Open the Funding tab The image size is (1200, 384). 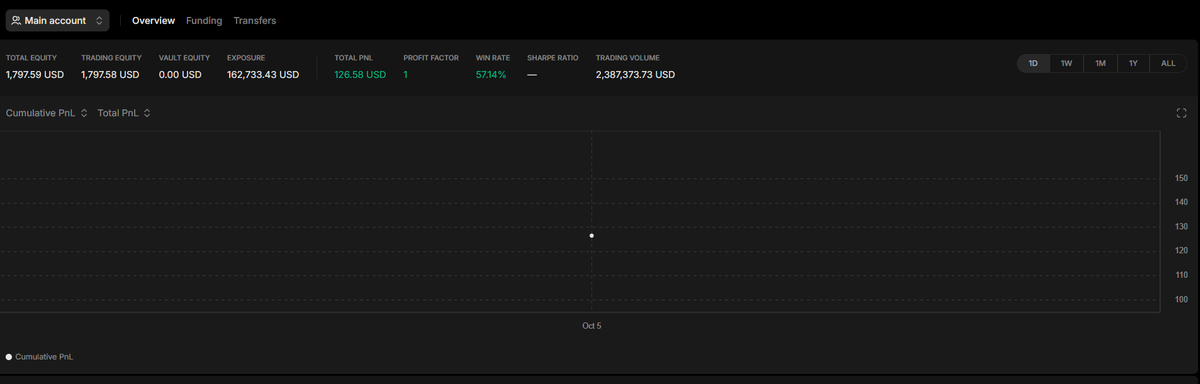coord(204,20)
